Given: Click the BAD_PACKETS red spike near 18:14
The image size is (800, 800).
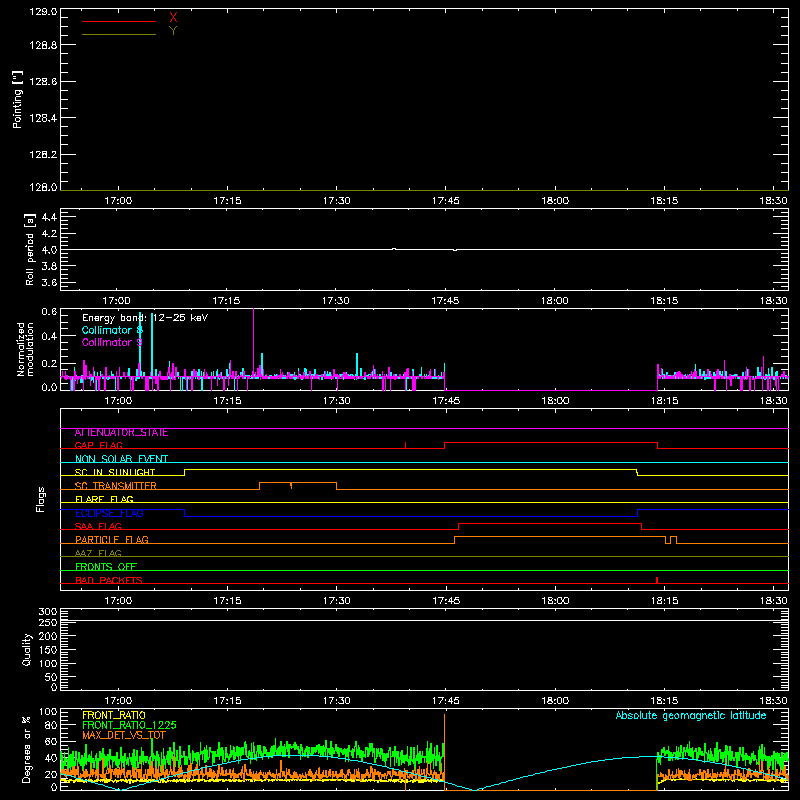Looking at the screenshot, I should point(657,580).
